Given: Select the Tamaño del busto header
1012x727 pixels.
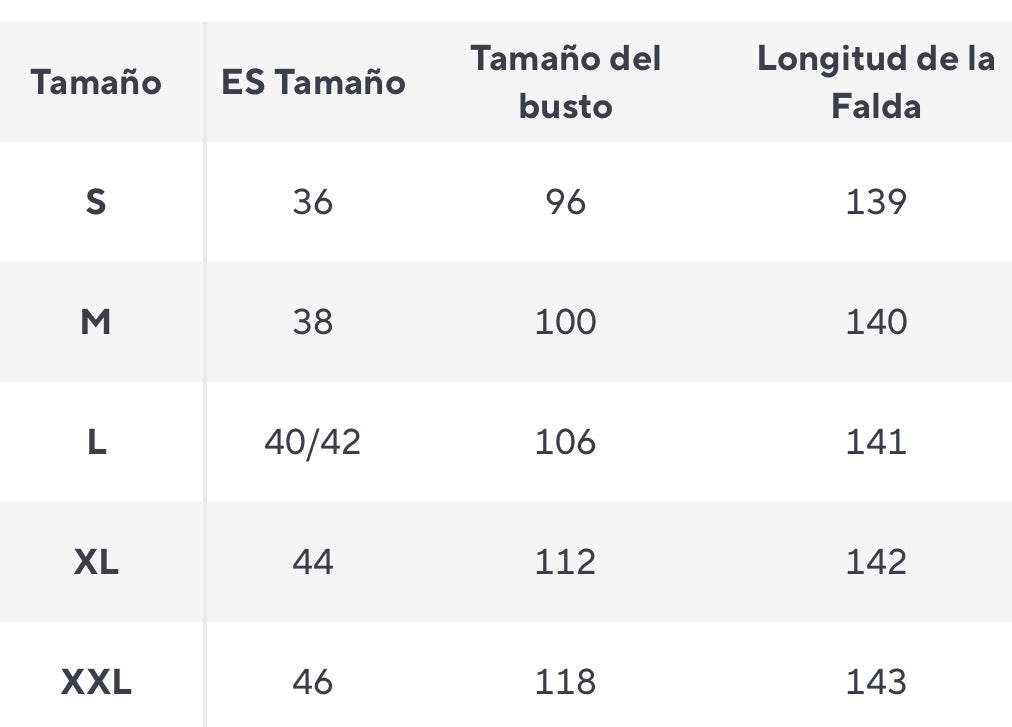Looking at the screenshot, I should [x=565, y=82].
